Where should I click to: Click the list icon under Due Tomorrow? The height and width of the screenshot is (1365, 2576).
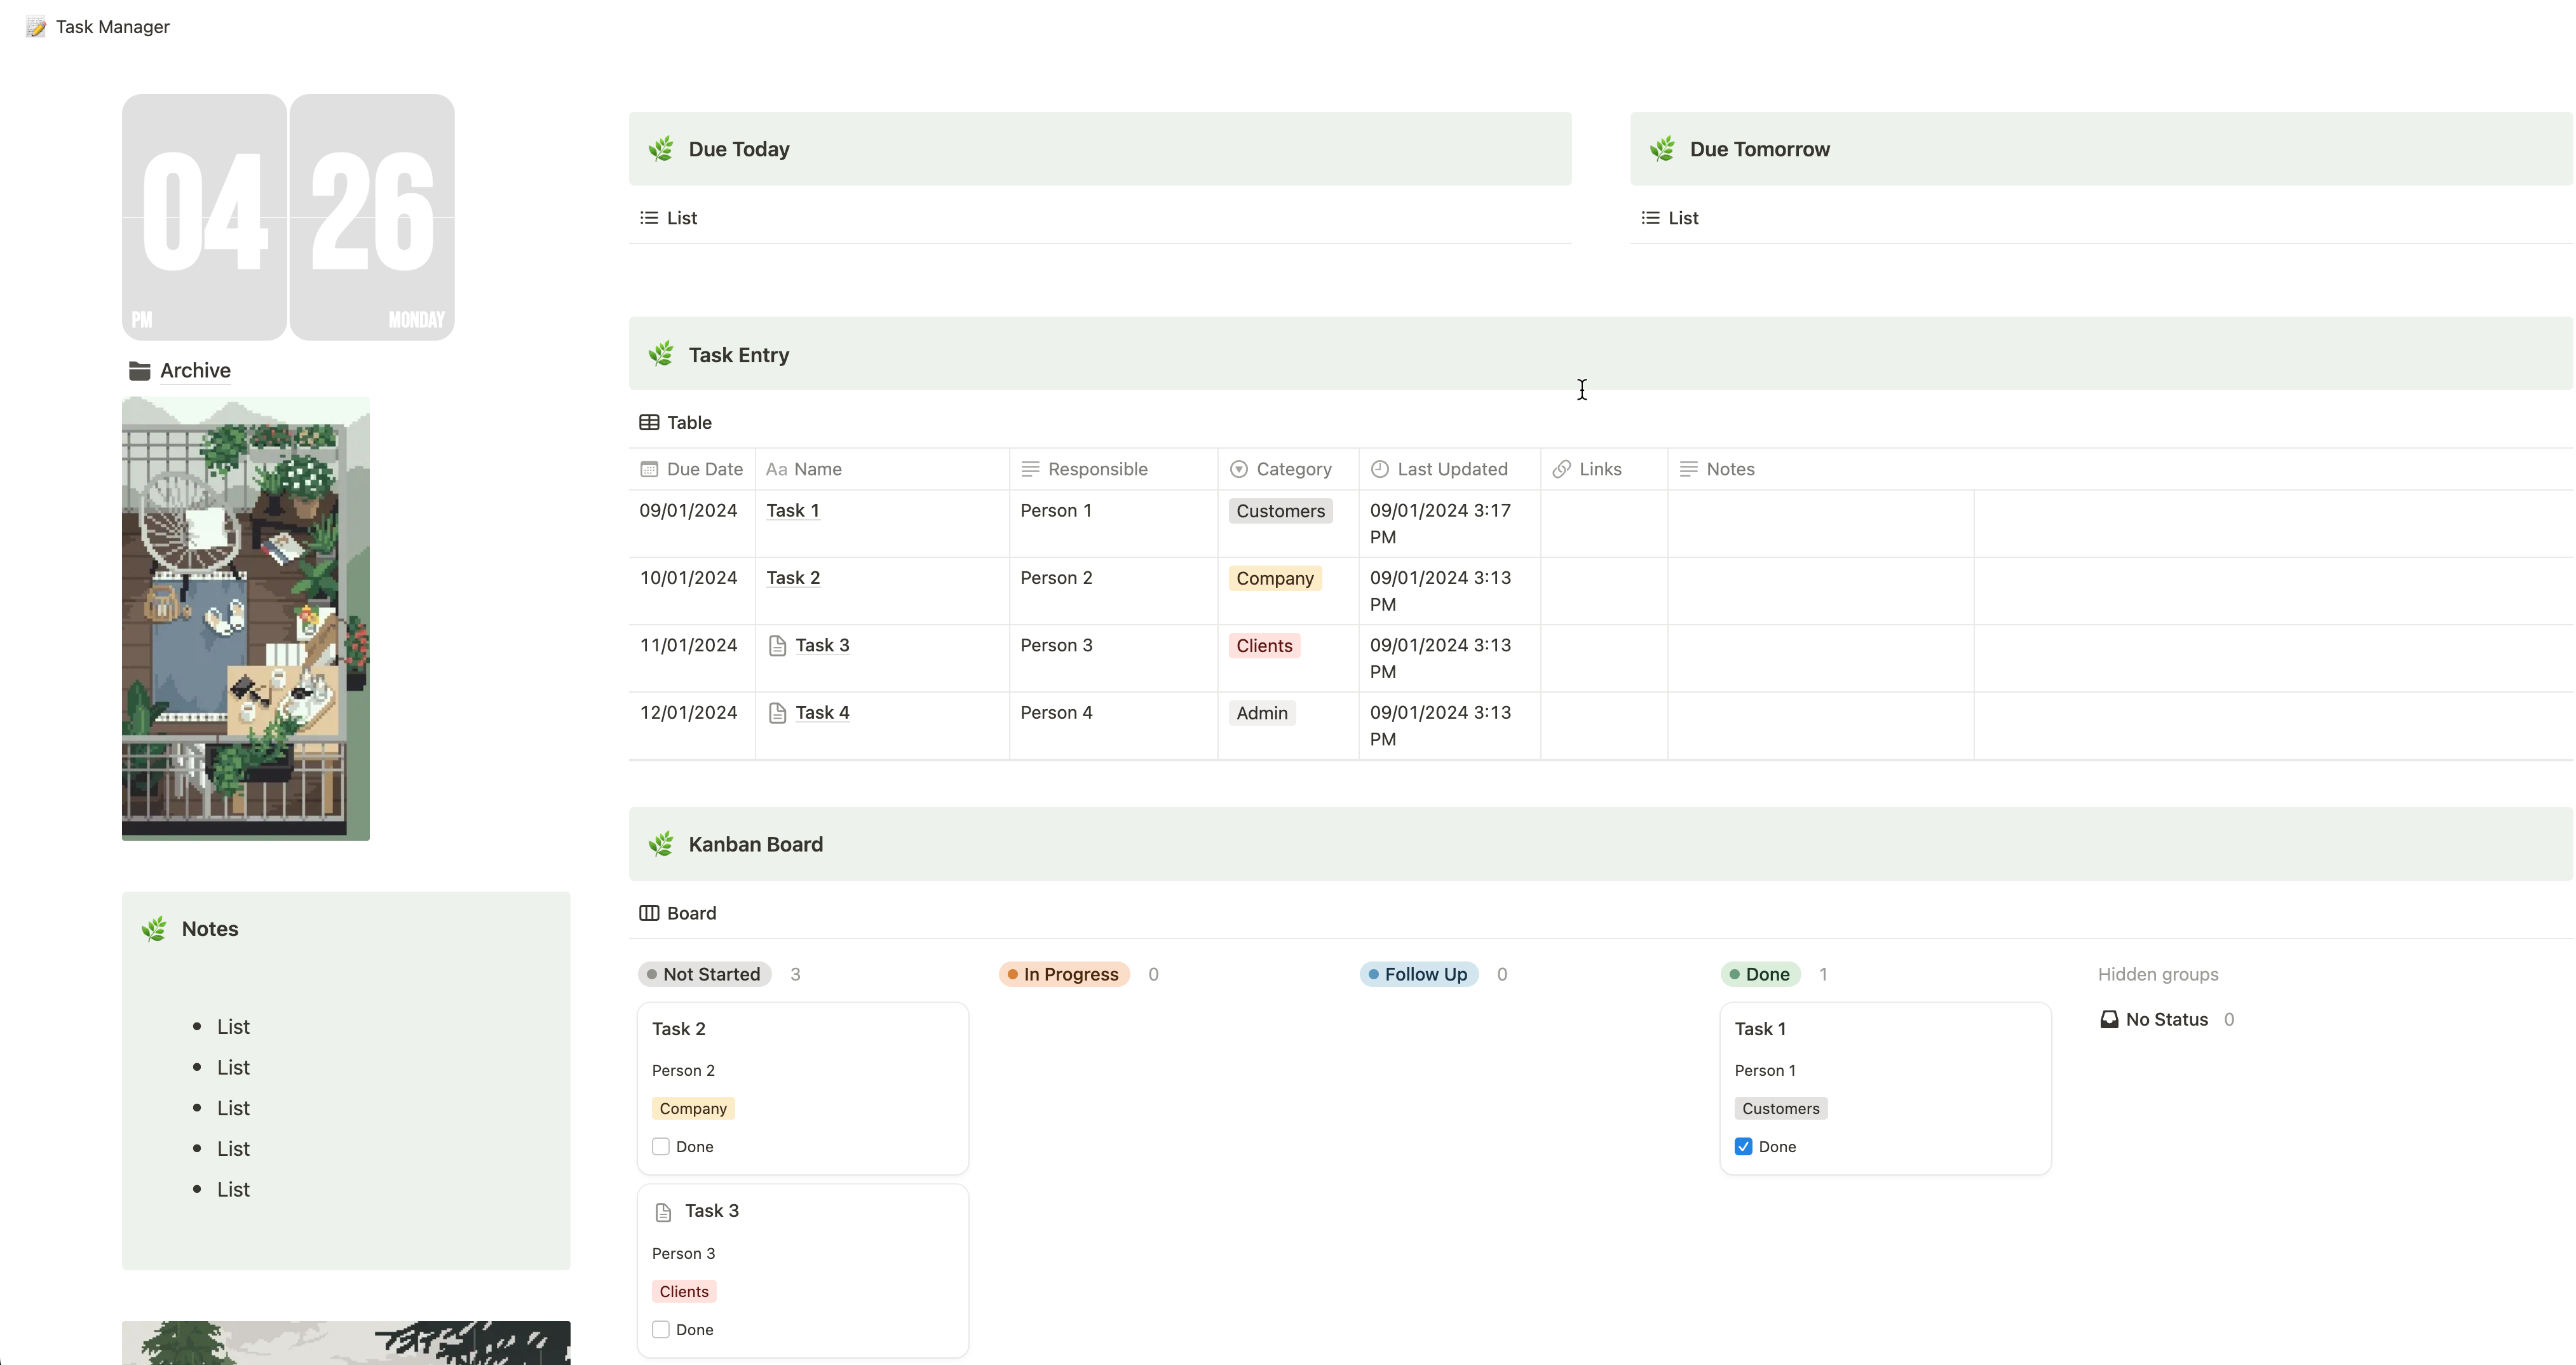tap(1650, 218)
